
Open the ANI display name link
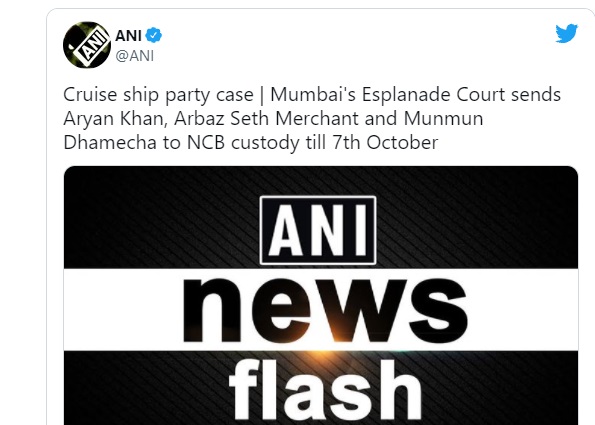pyautogui.click(x=129, y=36)
